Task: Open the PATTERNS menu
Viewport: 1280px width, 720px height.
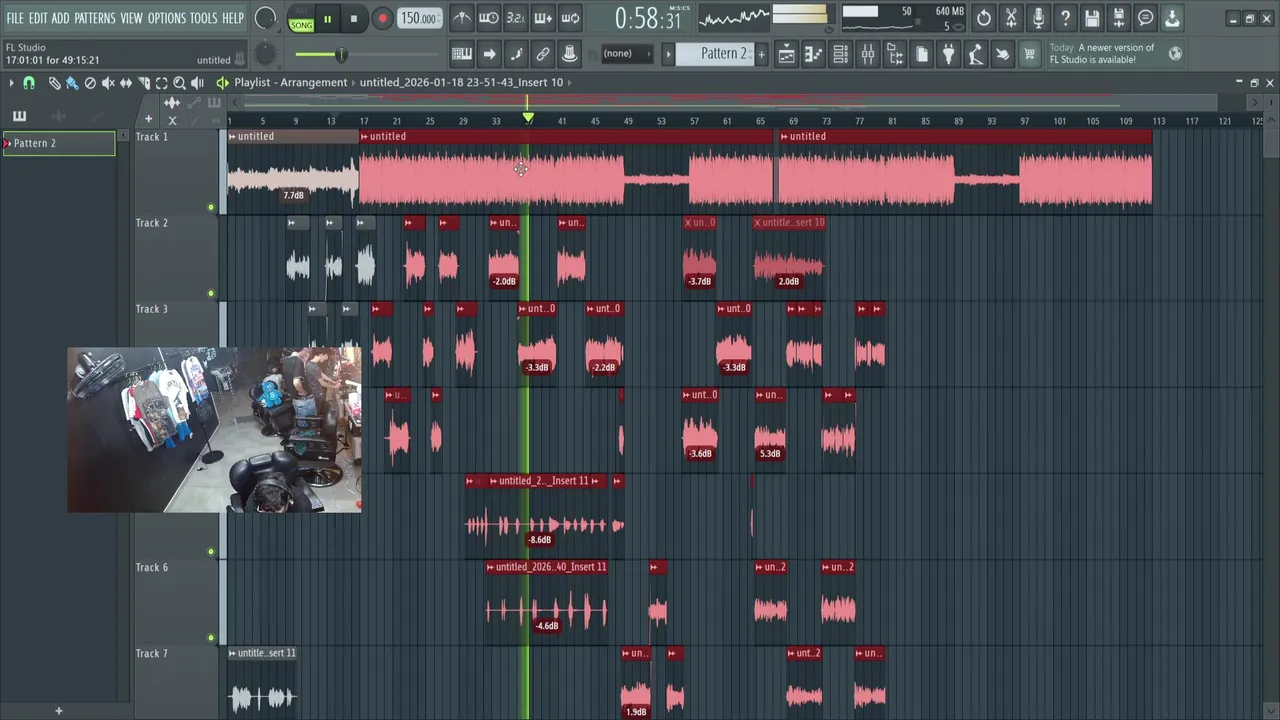Action: tap(95, 18)
